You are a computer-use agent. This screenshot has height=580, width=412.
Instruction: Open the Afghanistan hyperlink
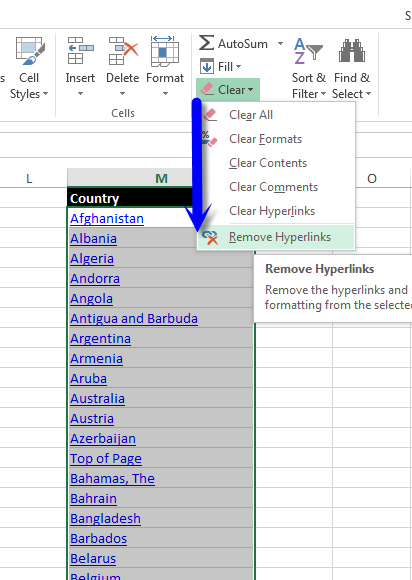coord(107,219)
